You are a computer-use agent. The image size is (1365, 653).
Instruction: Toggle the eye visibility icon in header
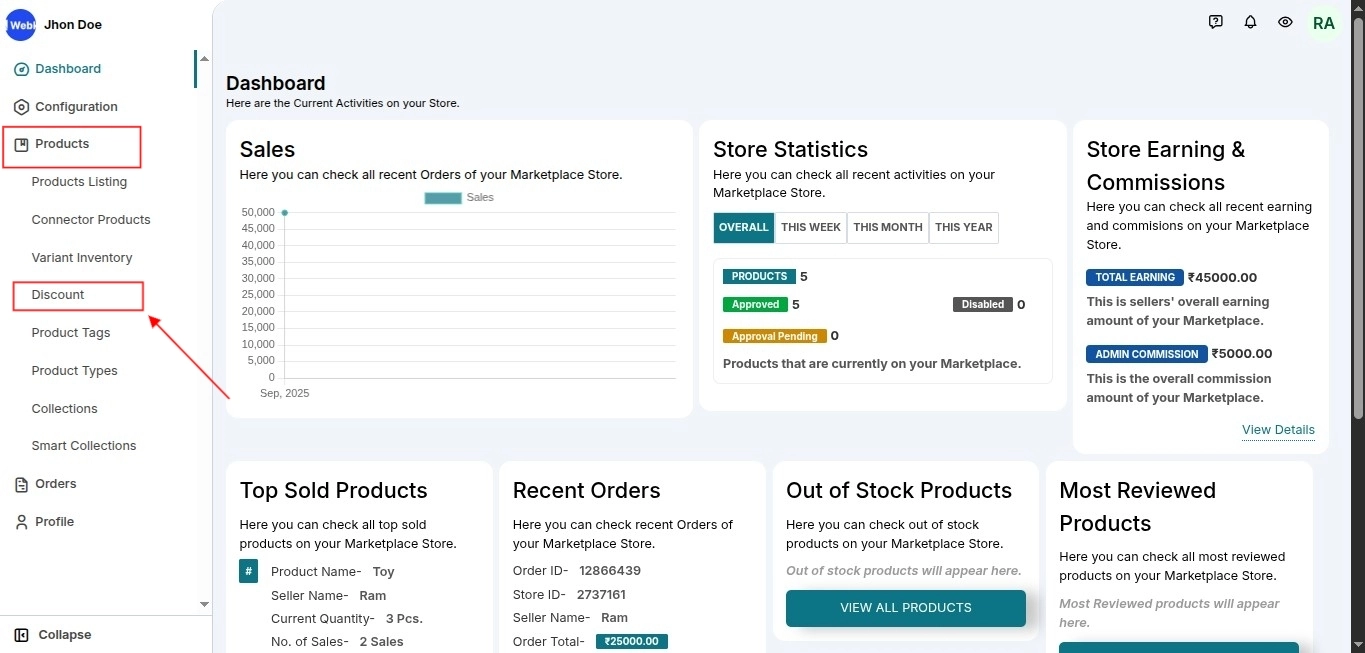click(1285, 22)
